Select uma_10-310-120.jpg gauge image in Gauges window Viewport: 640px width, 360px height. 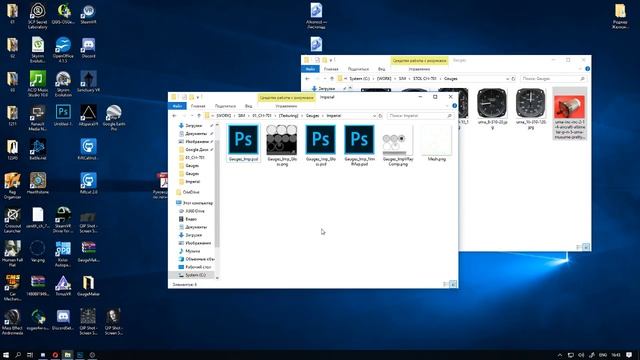click(531, 109)
